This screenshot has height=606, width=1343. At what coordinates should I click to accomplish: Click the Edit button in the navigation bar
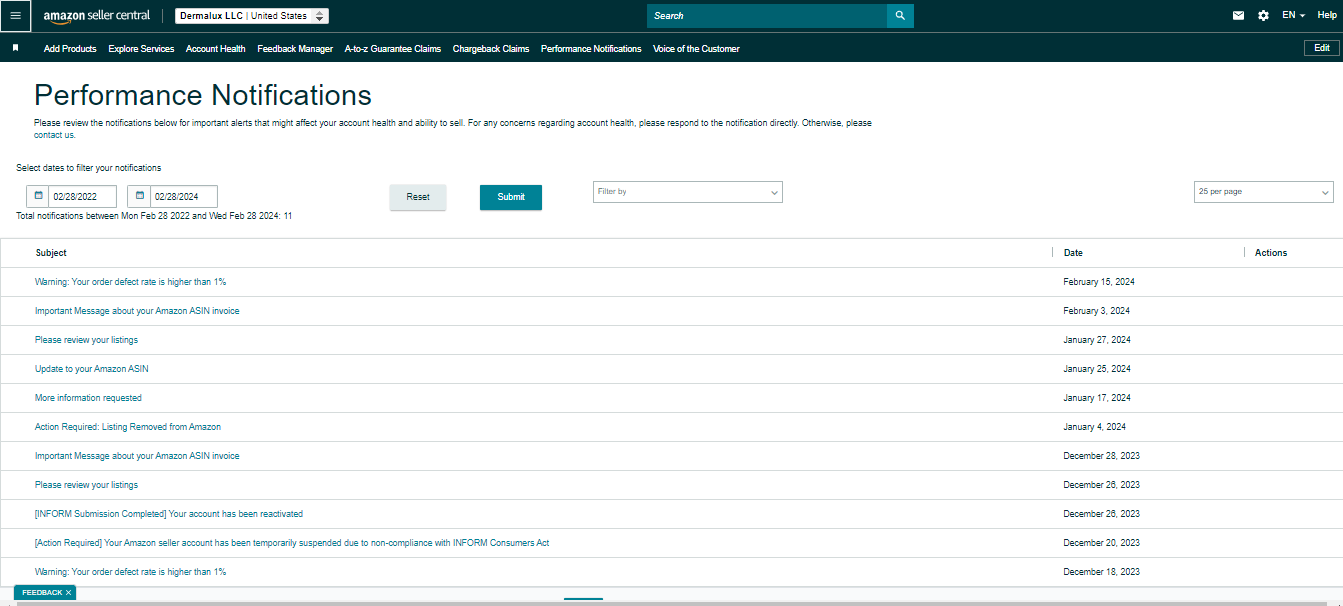pyautogui.click(x=1321, y=48)
